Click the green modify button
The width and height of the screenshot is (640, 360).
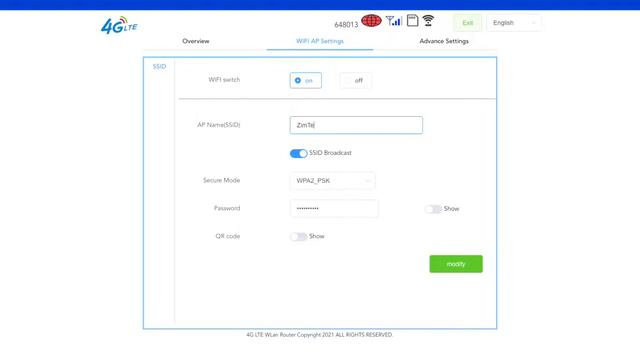[x=456, y=264]
